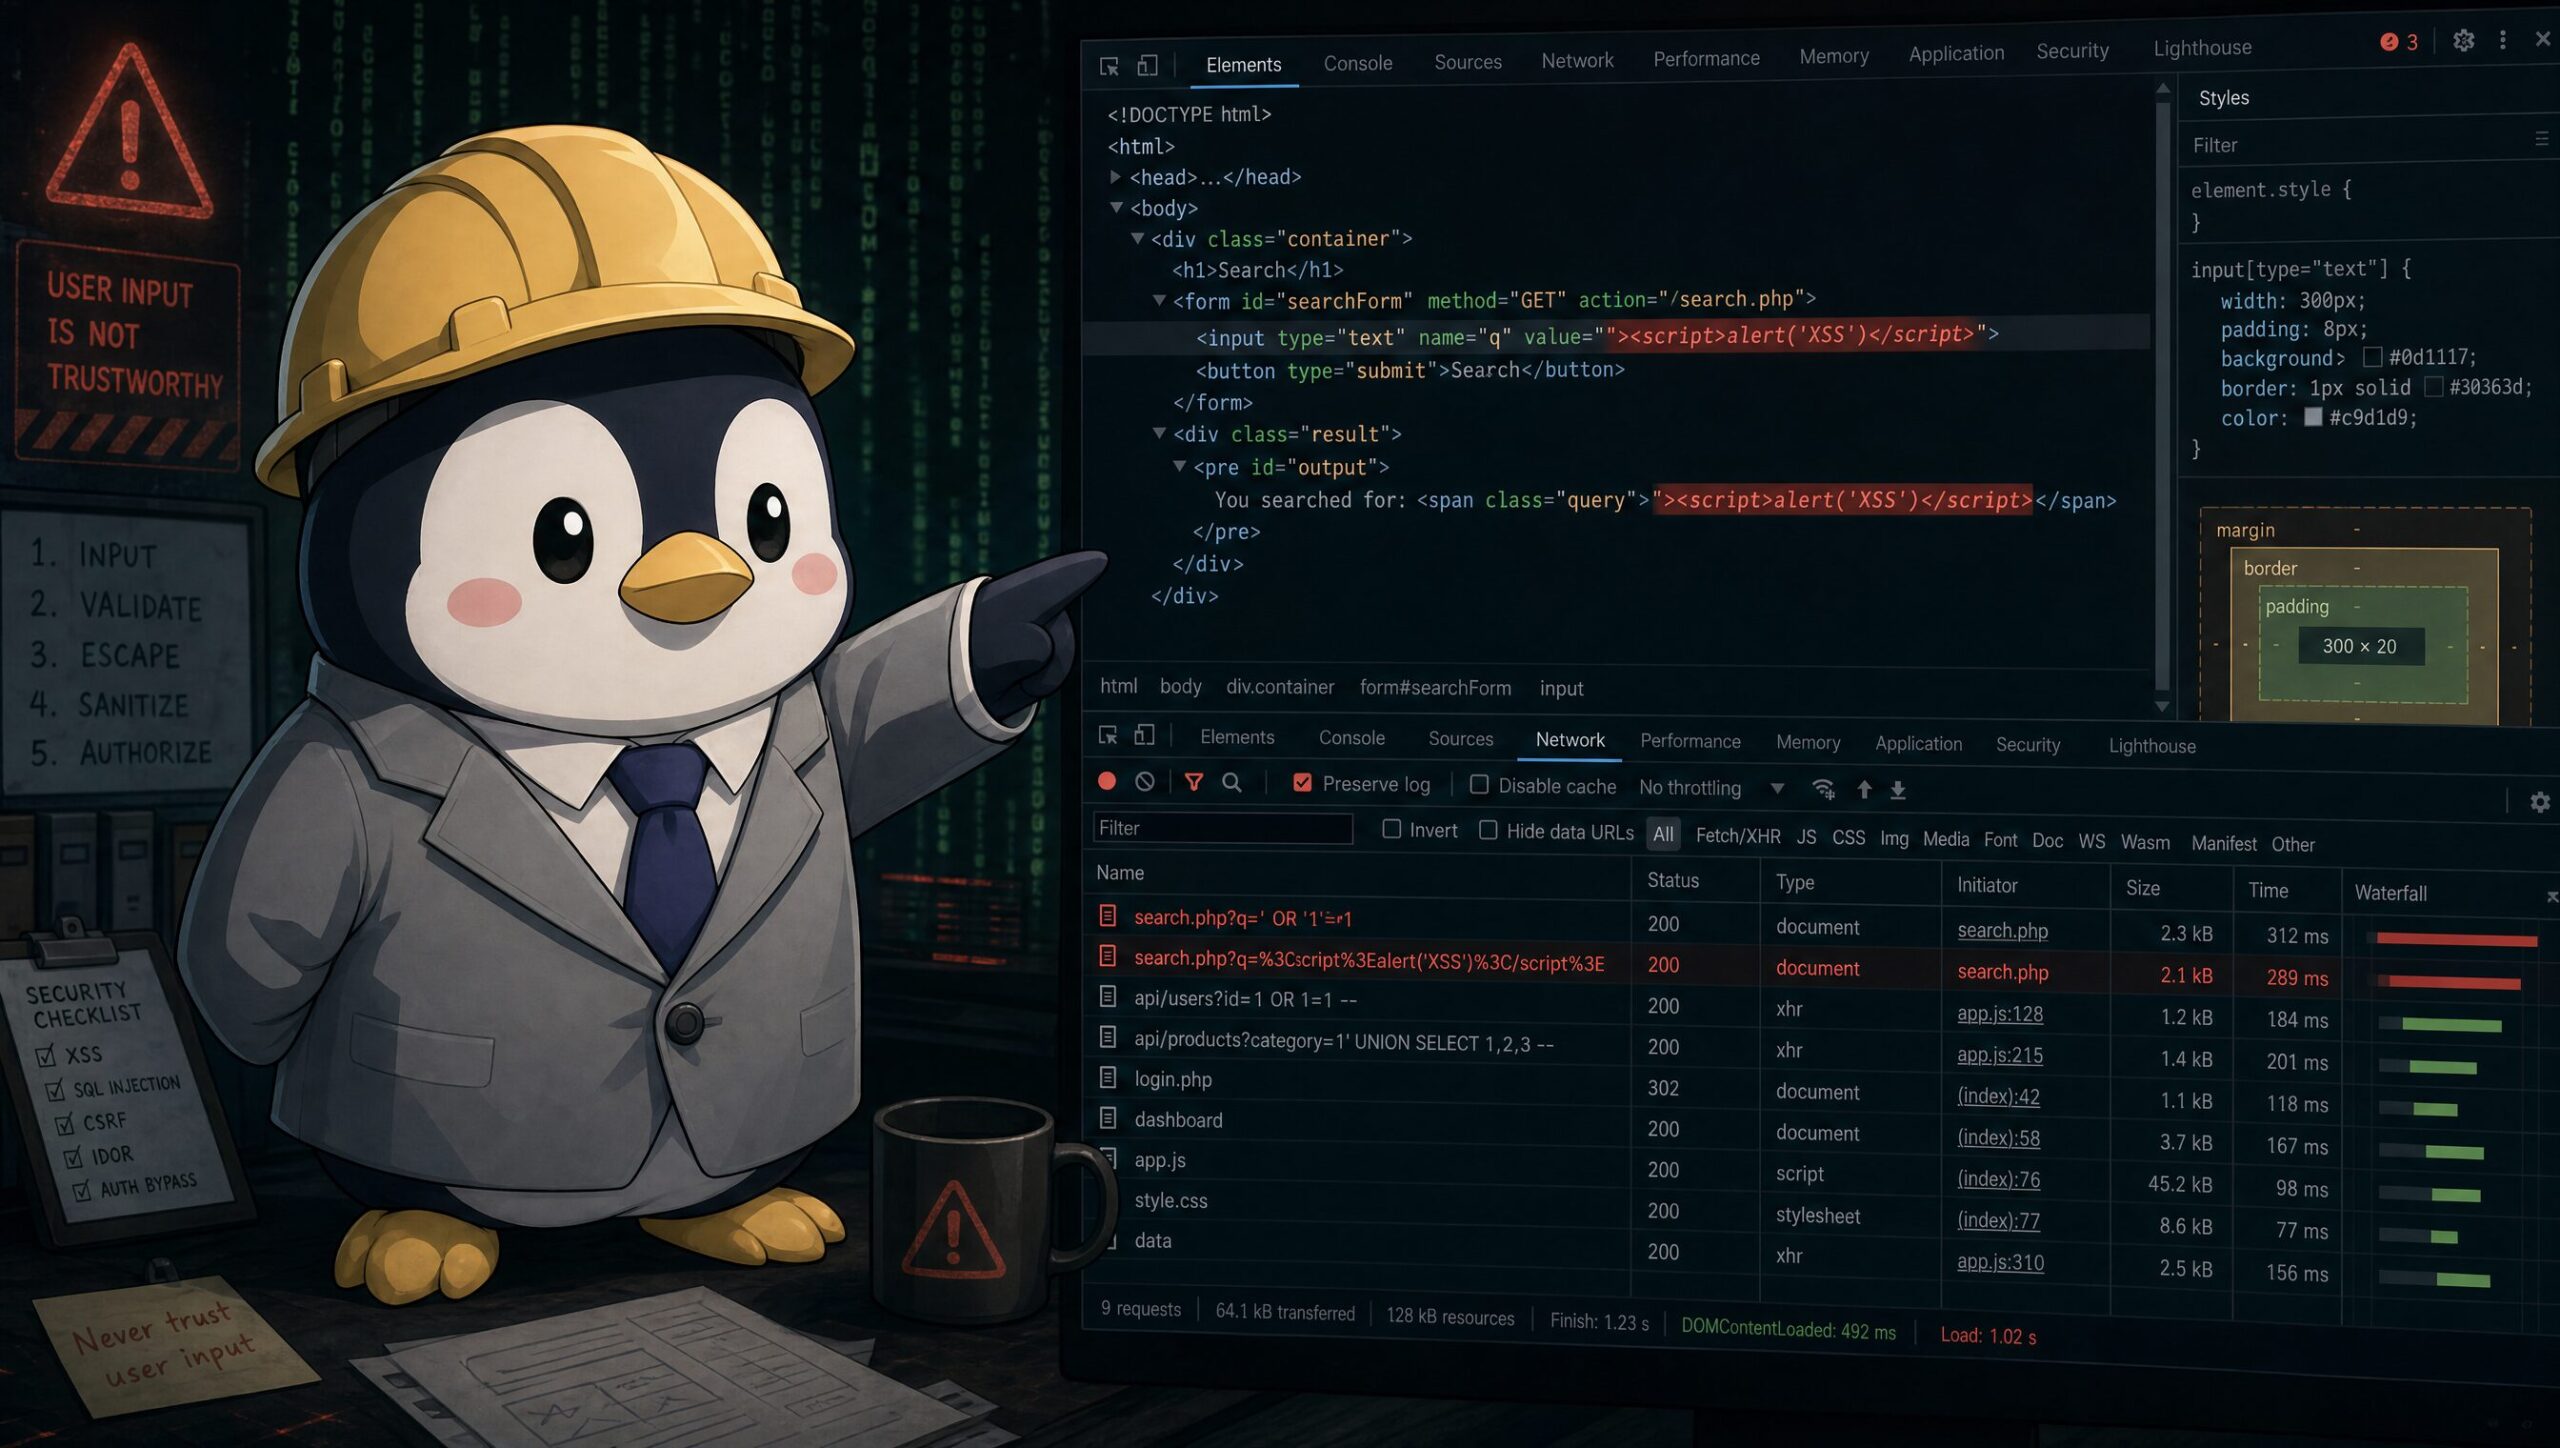
Task: Sort requests by the Time column header
Action: [2268, 890]
